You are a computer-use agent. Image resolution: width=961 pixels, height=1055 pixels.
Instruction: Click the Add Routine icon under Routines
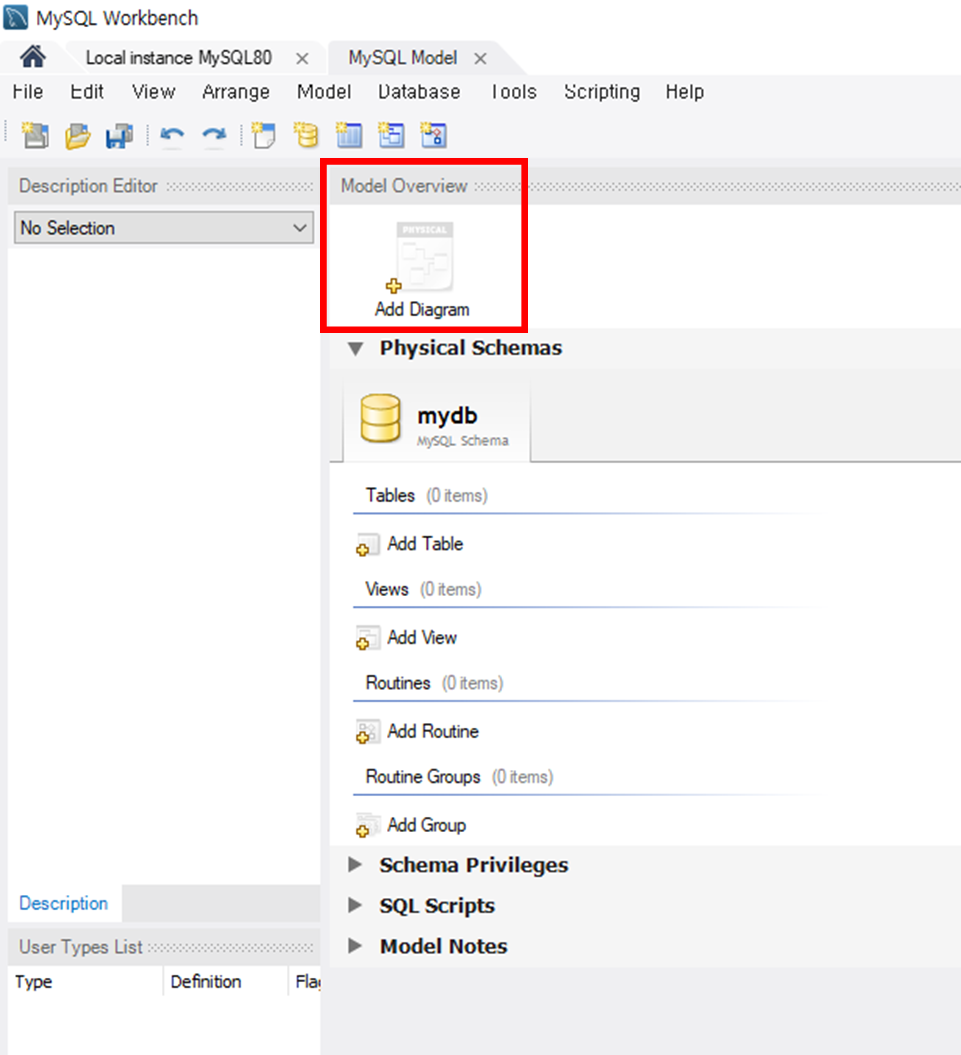pyautogui.click(x=367, y=732)
